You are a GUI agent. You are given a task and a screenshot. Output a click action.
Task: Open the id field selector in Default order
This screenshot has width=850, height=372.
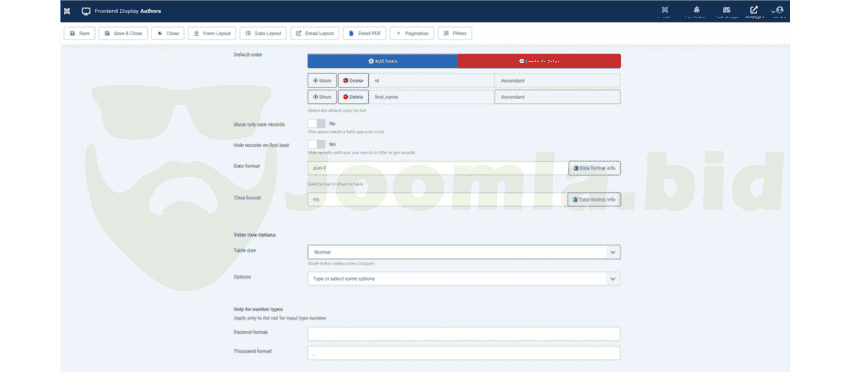tap(432, 81)
